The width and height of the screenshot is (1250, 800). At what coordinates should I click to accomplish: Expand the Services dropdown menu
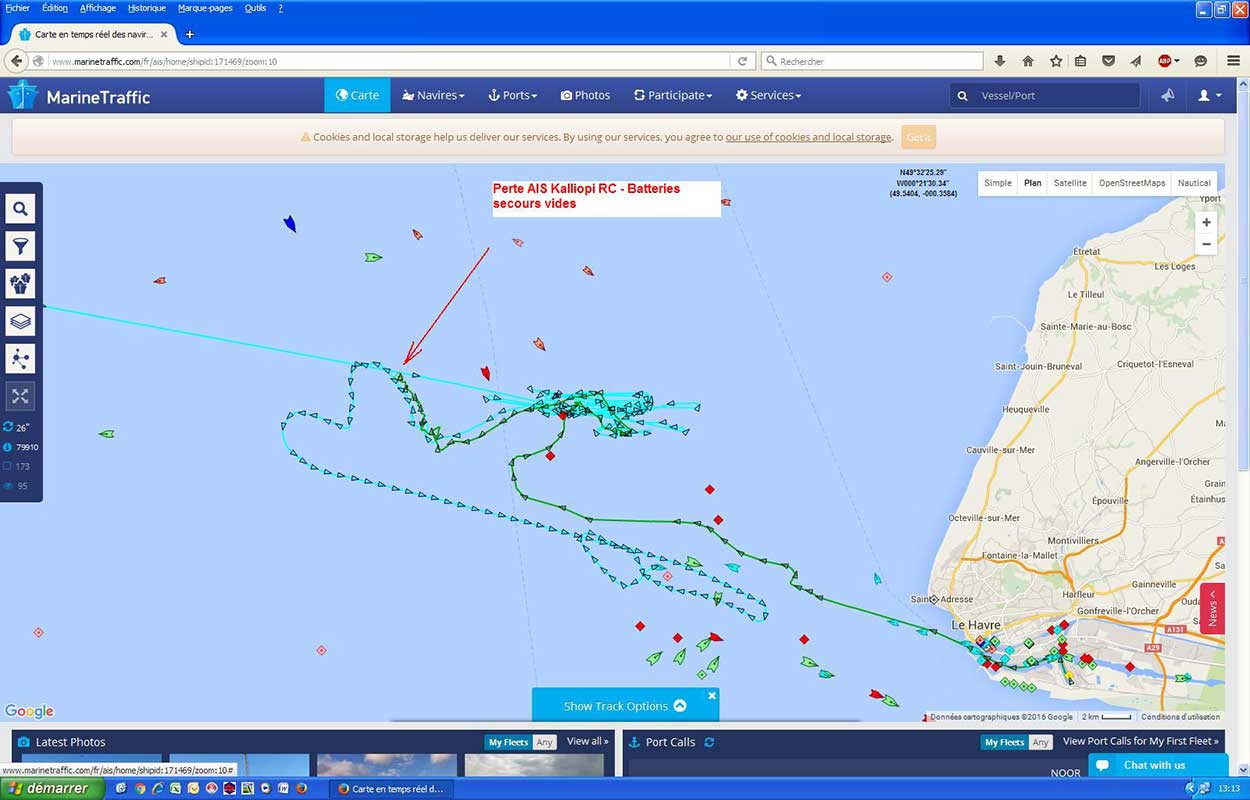[768, 95]
